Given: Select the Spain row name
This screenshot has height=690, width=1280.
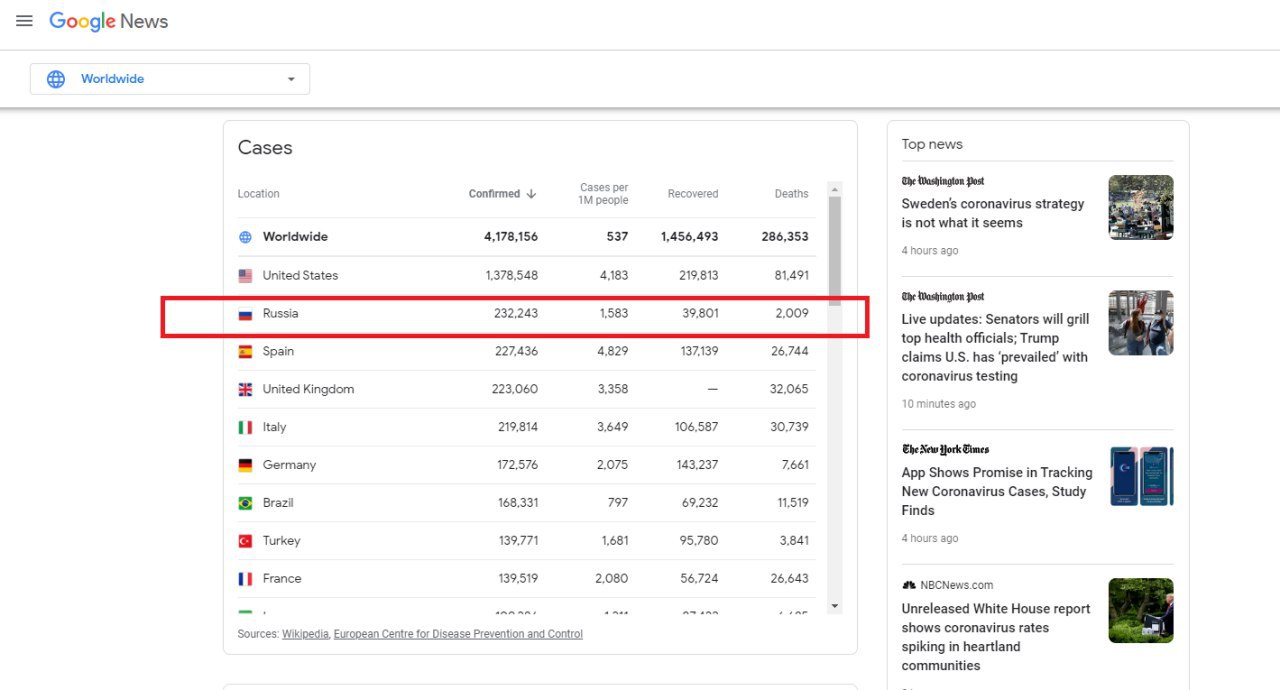Looking at the screenshot, I should pos(278,351).
